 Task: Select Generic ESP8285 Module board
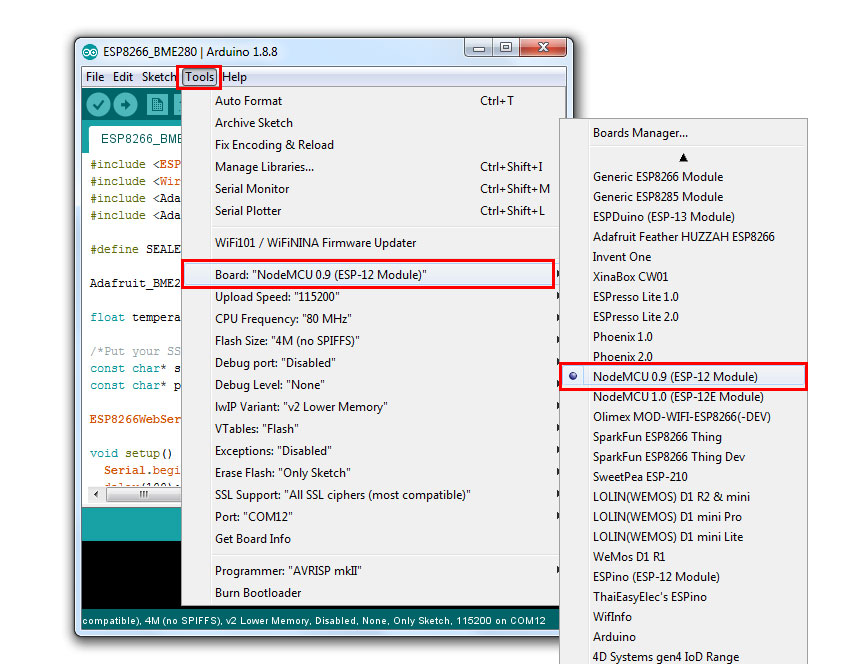coord(683,196)
